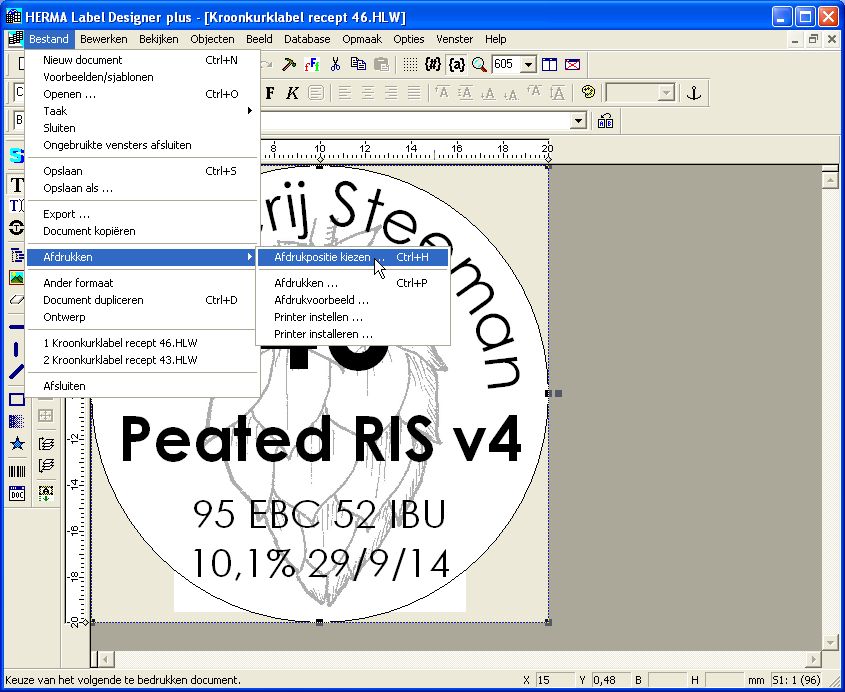Click the anchor icon in toolbar
Screen dimensions: 845x692
click(x=693, y=93)
